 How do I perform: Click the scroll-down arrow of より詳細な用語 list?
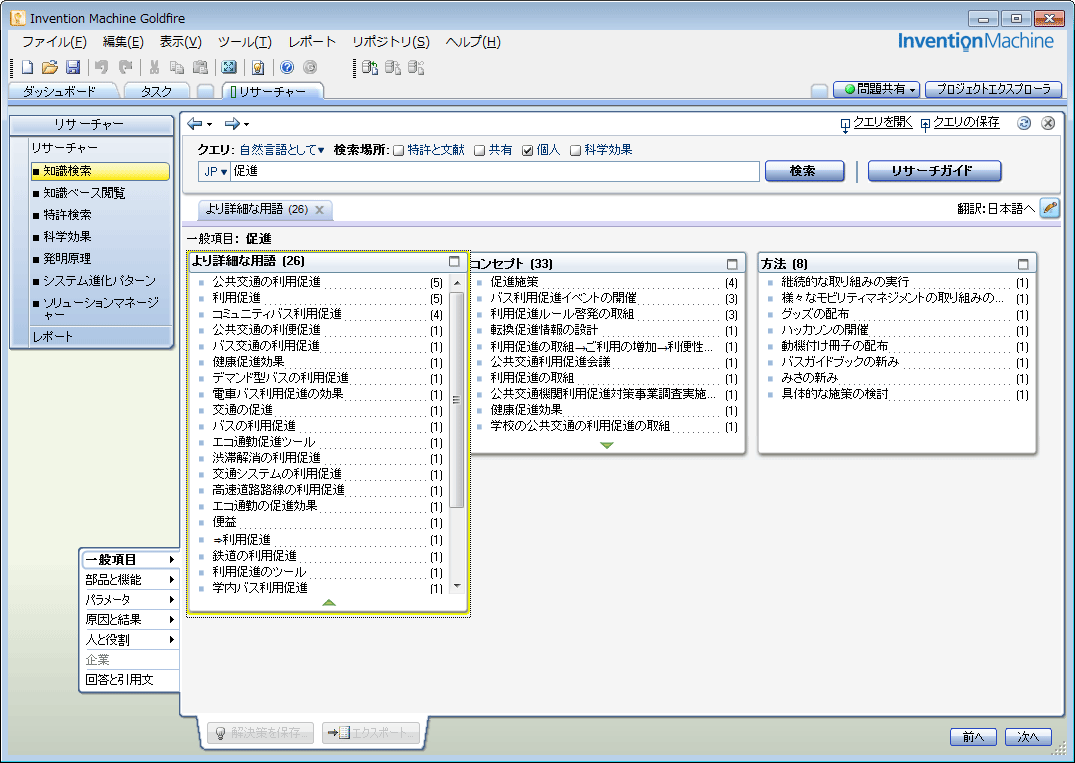(x=457, y=586)
